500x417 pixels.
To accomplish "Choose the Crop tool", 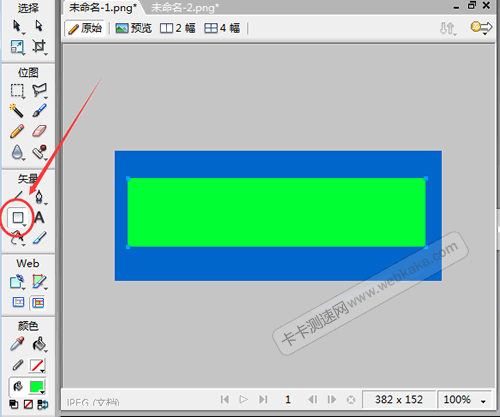I will [x=39, y=47].
